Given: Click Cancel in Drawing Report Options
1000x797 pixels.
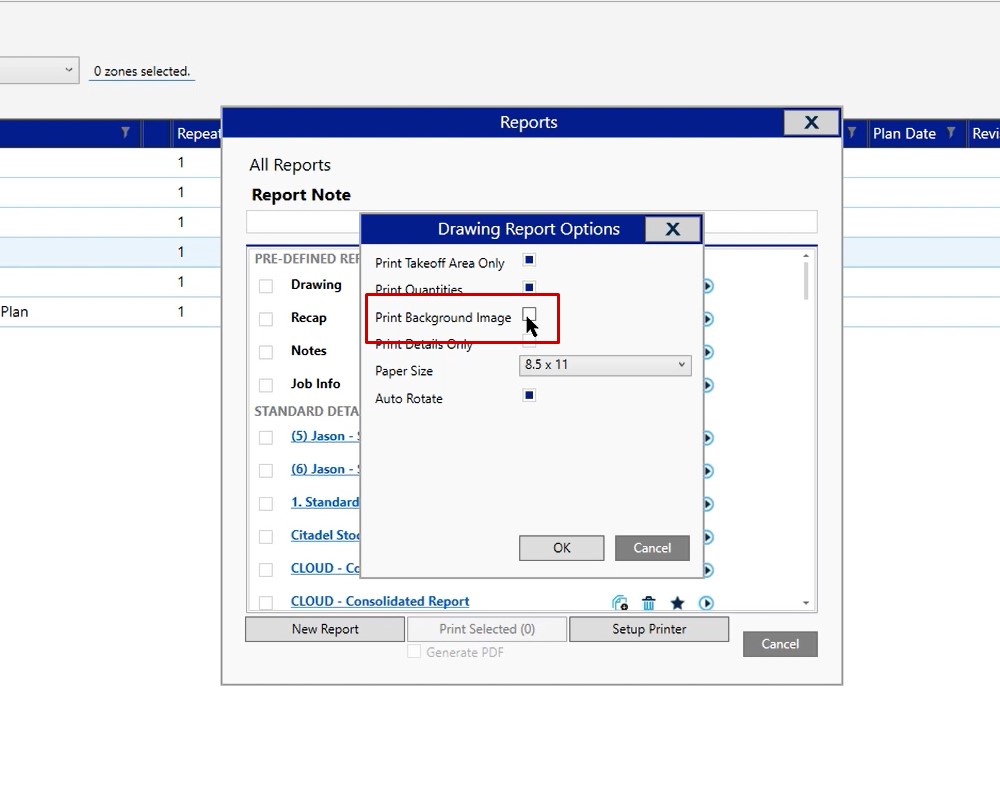Looking at the screenshot, I should [652, 548].
